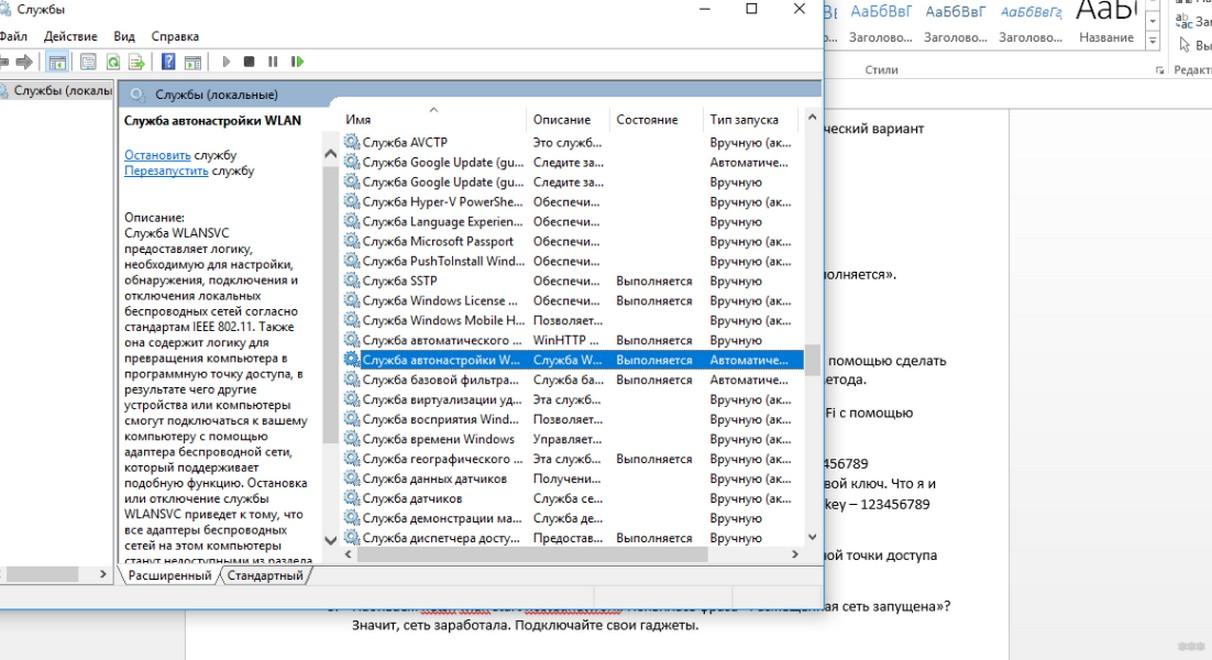
Task: Apply the Название style in Word gallery
Action: (1106, 24)
